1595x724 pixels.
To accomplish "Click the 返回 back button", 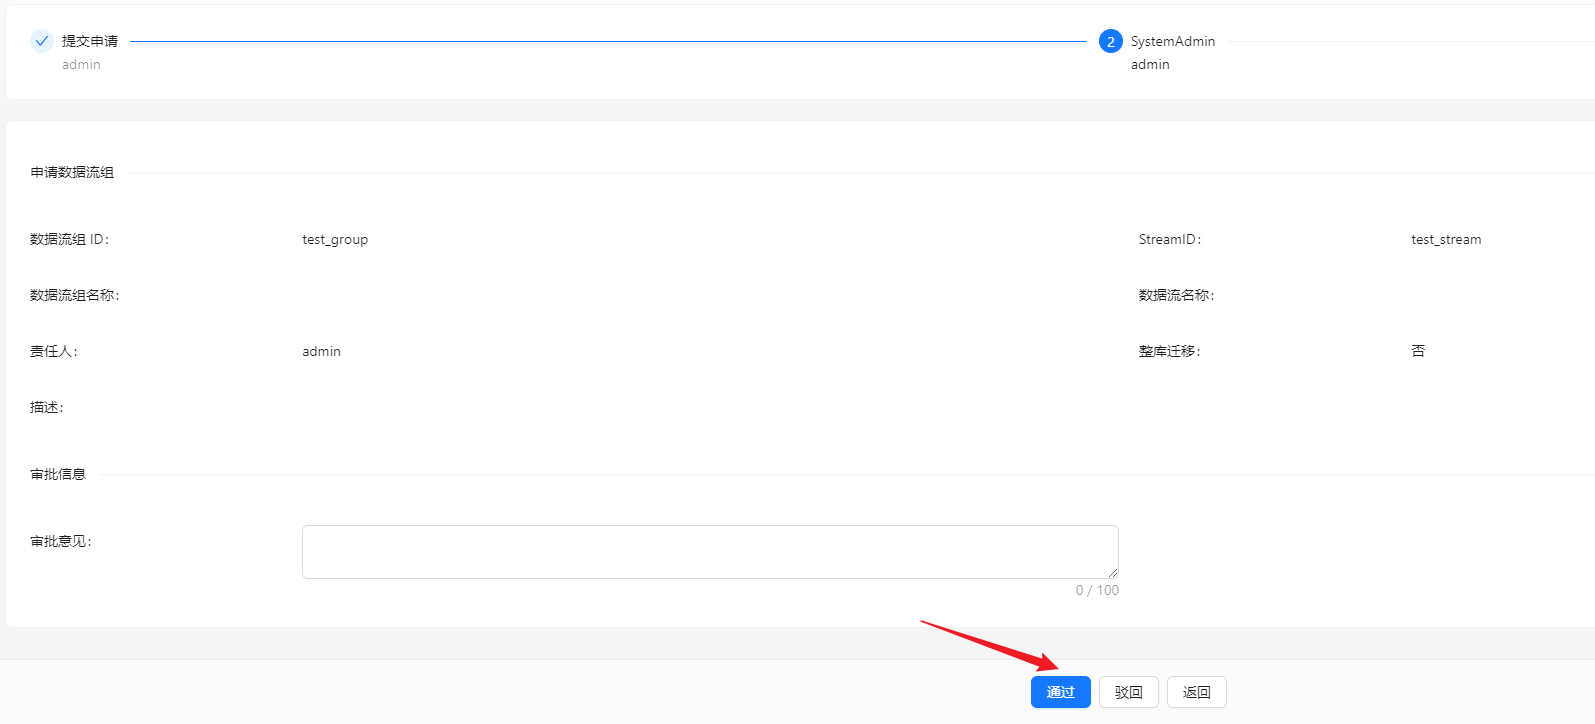I will 1196,692.
